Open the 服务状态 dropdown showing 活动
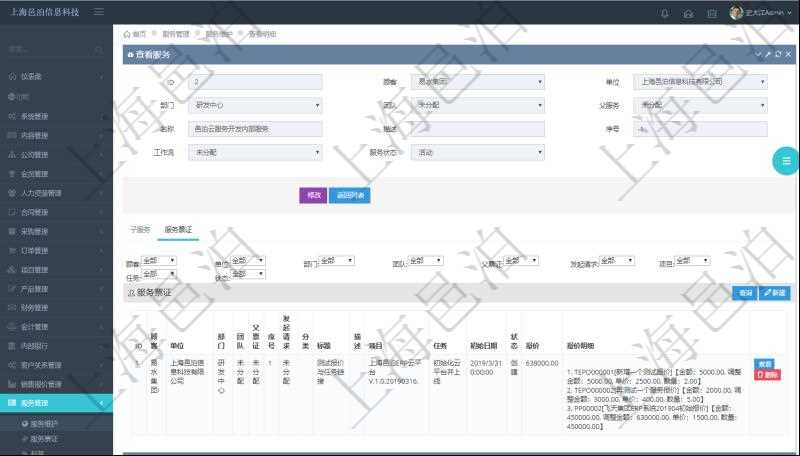The width and height of the screenshot is (800, 456). click(x=478, y=153)
